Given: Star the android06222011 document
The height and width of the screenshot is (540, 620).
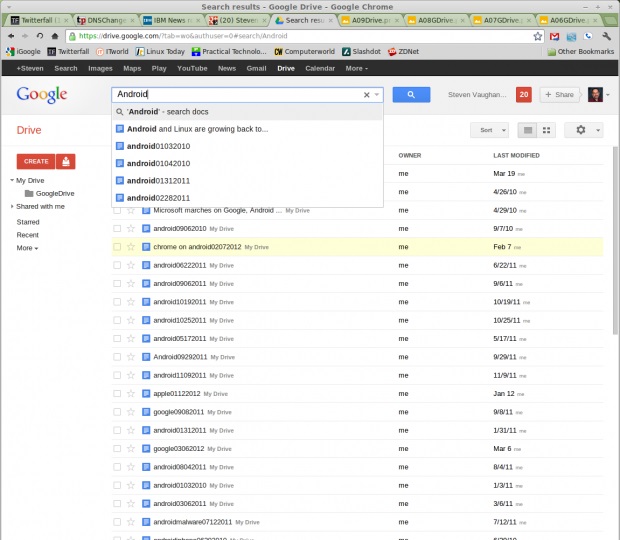Looking at the screenshot, I should [130, 265].
